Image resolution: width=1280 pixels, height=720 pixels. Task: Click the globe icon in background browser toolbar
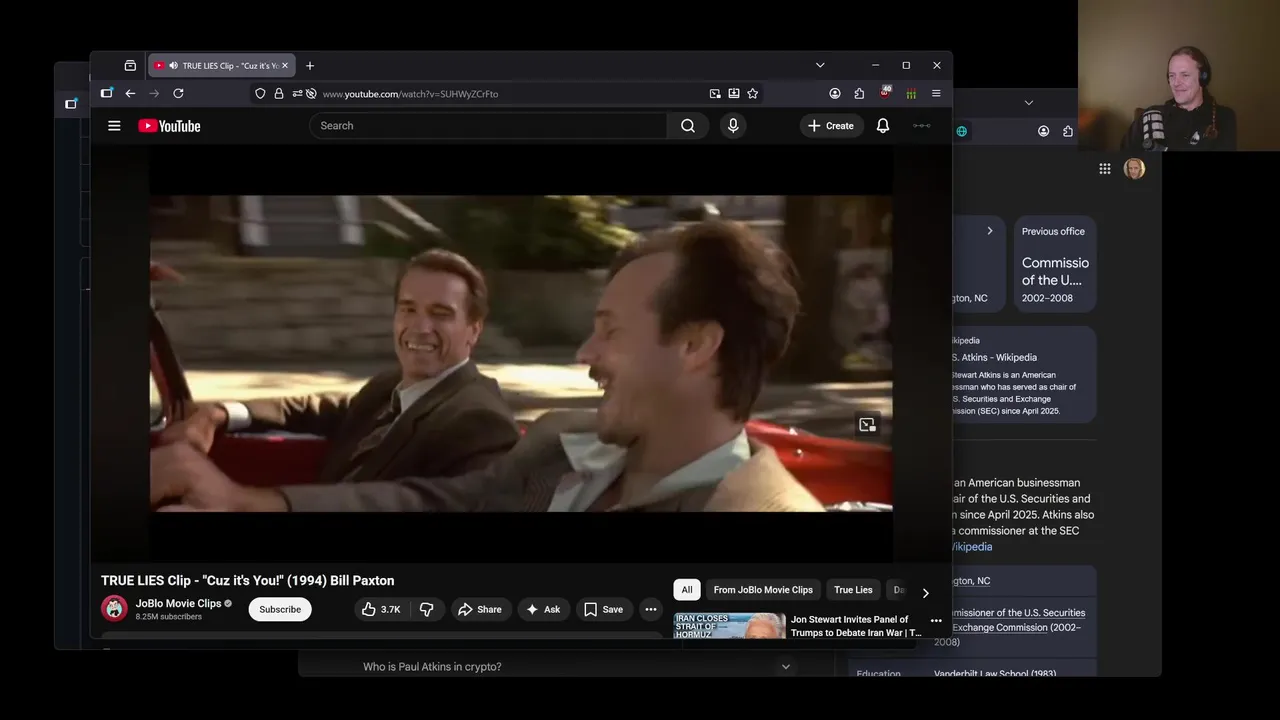tap(961, 131)
